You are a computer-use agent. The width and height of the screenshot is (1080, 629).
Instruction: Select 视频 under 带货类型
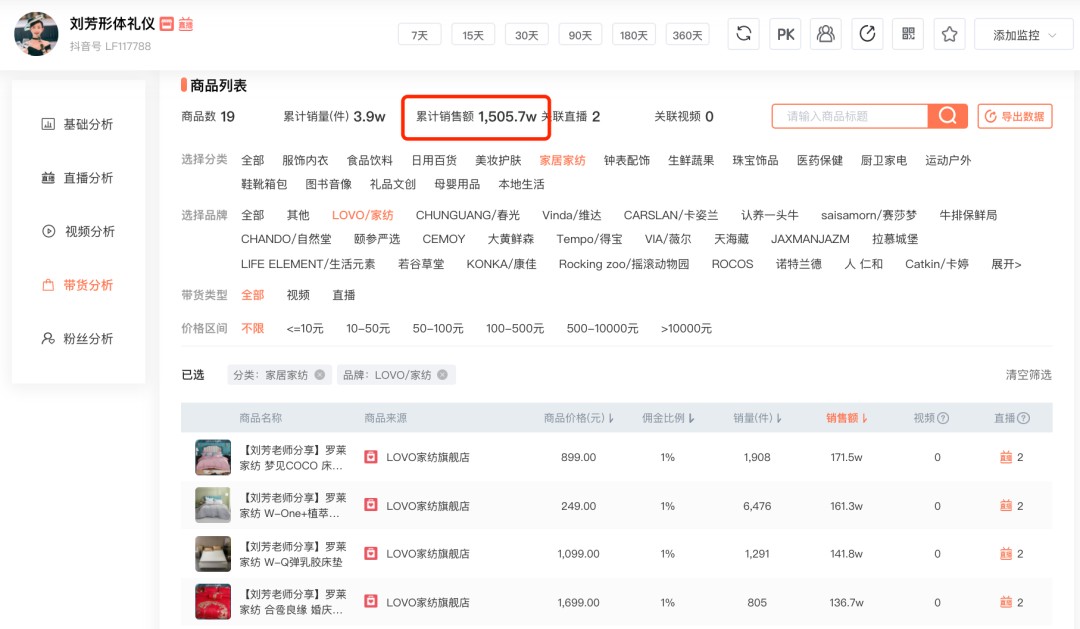coord(298,295)
